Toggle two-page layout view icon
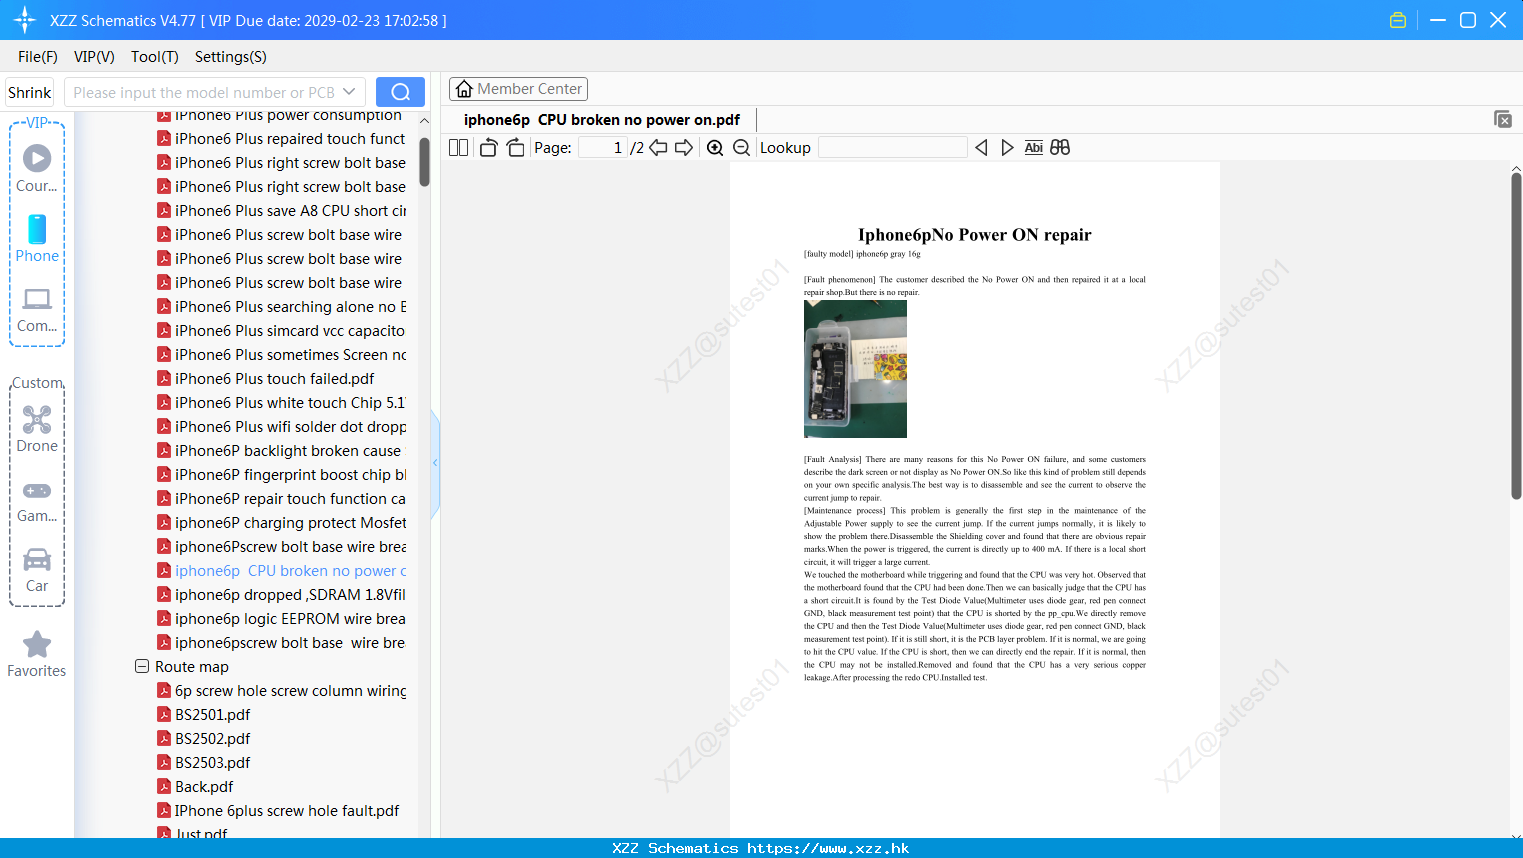The image size is (1523, 858). (459, 148)
